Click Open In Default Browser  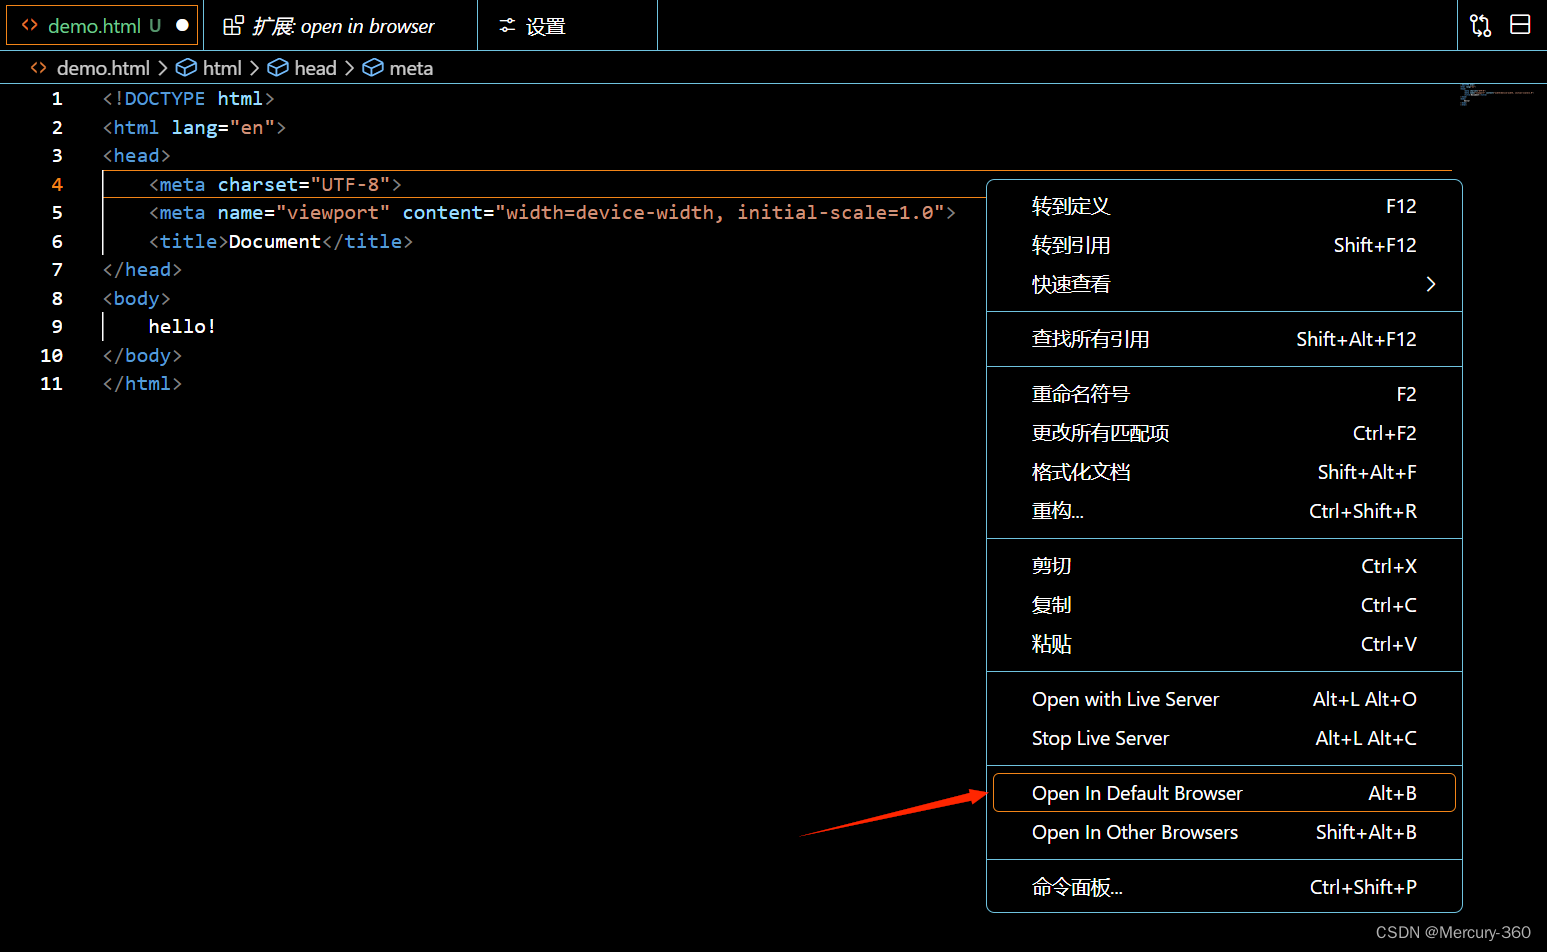tap(1137, 792)
